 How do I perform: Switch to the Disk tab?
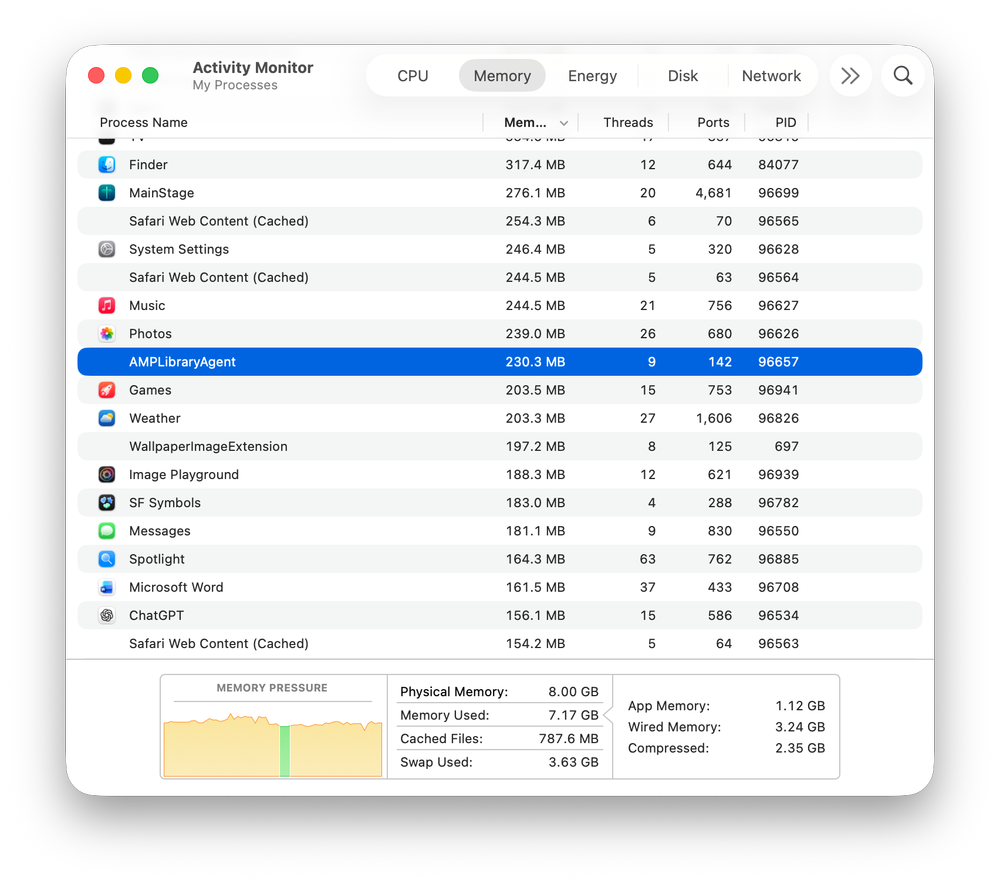(x=682, y=76)
